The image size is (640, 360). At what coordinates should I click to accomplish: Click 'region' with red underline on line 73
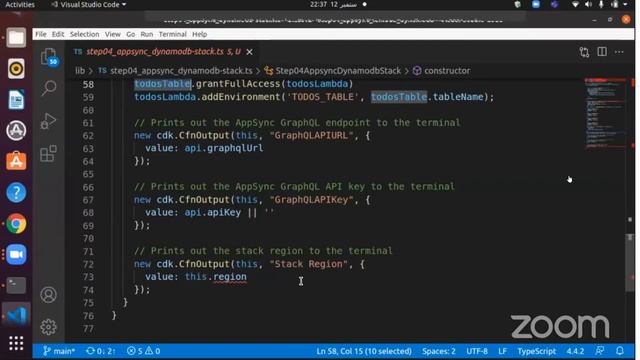click(x=230, y=277)
